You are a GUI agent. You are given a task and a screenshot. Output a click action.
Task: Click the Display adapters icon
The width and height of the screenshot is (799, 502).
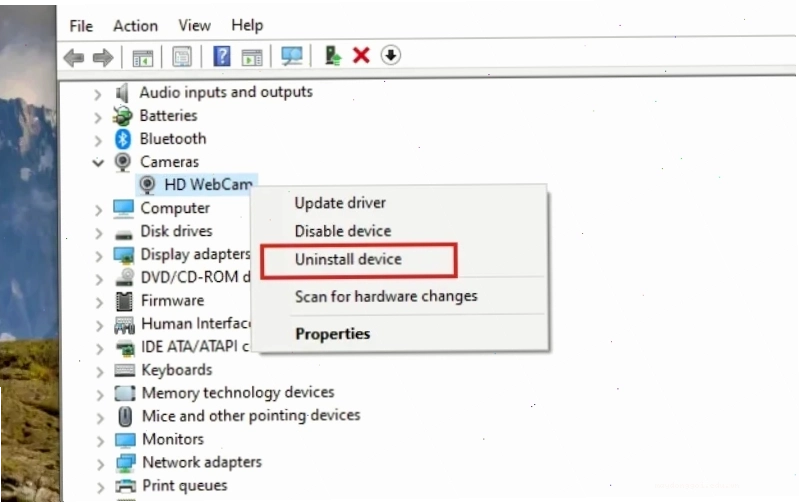click(x=124, y=255)
